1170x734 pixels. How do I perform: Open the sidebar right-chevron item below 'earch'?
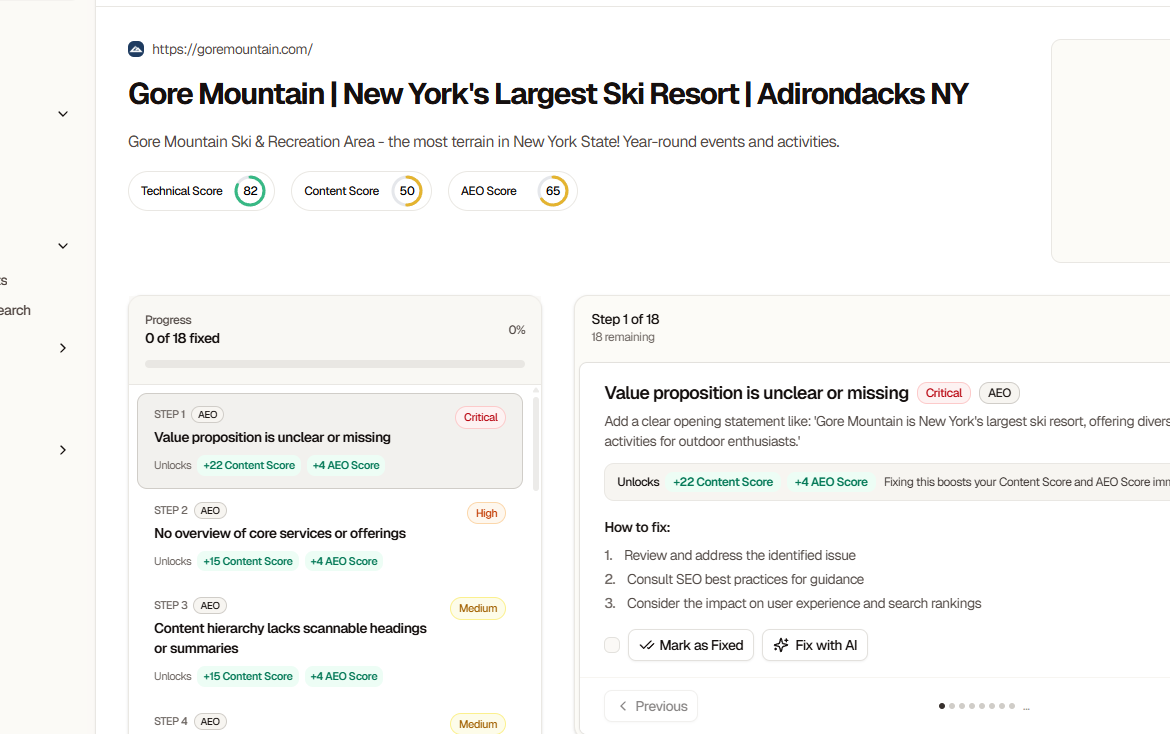63,348
